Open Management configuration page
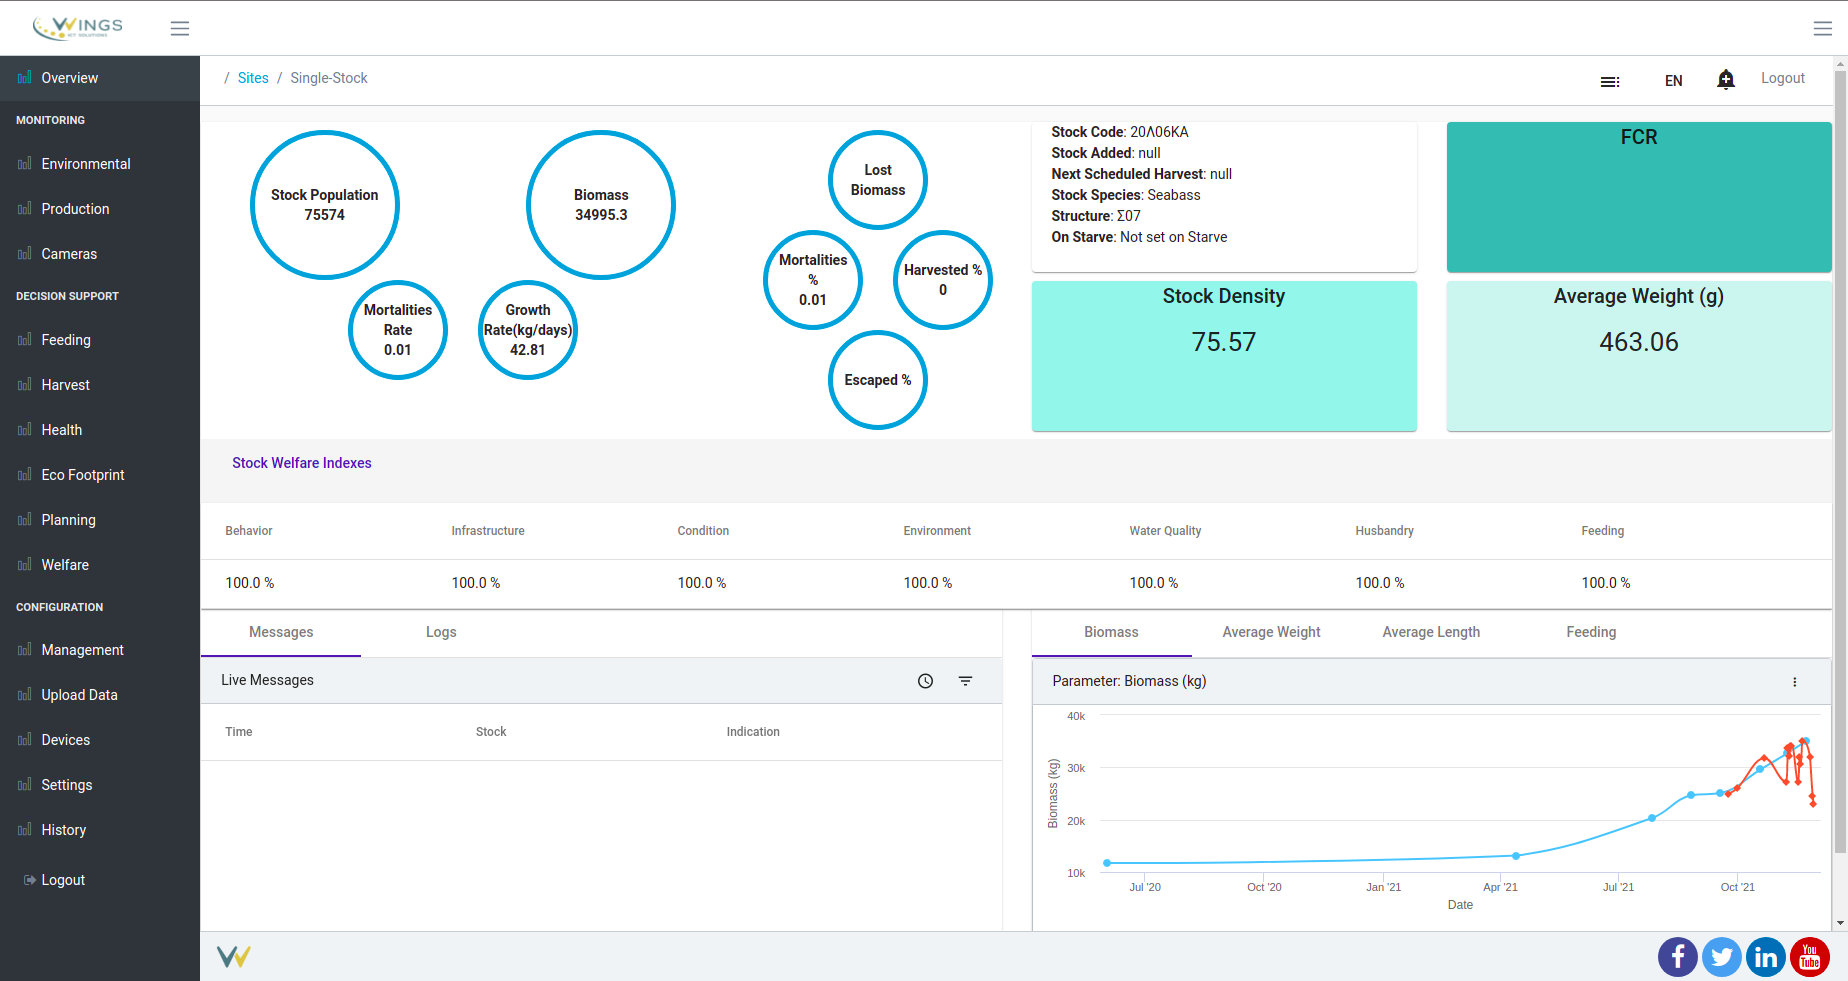This screenshot has height=981, width=1848. pyautogui.click(x=100, y=650)
